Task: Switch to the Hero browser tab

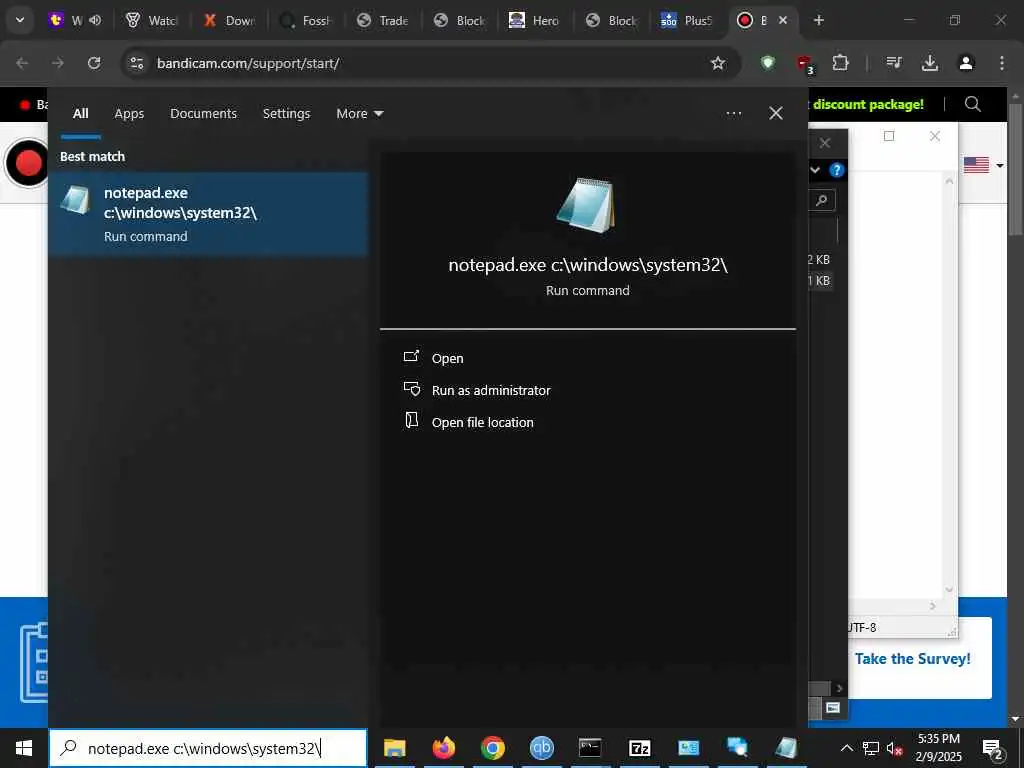Action: tap(536, 21)
